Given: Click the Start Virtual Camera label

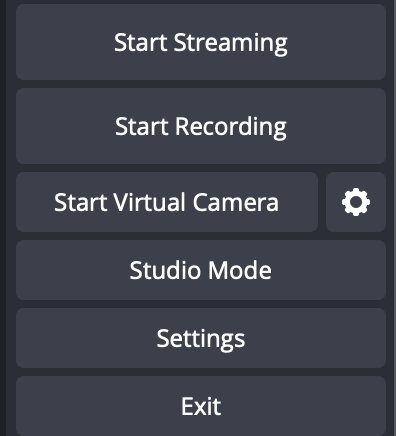Looking at the screenshot, I should point(166,202).
